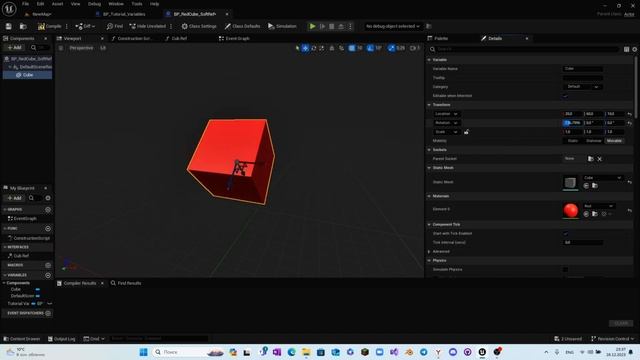The height and width of the screenshot is (360, 640).
Task: Open the Lit view mode selector
Action: coord(103,48)
